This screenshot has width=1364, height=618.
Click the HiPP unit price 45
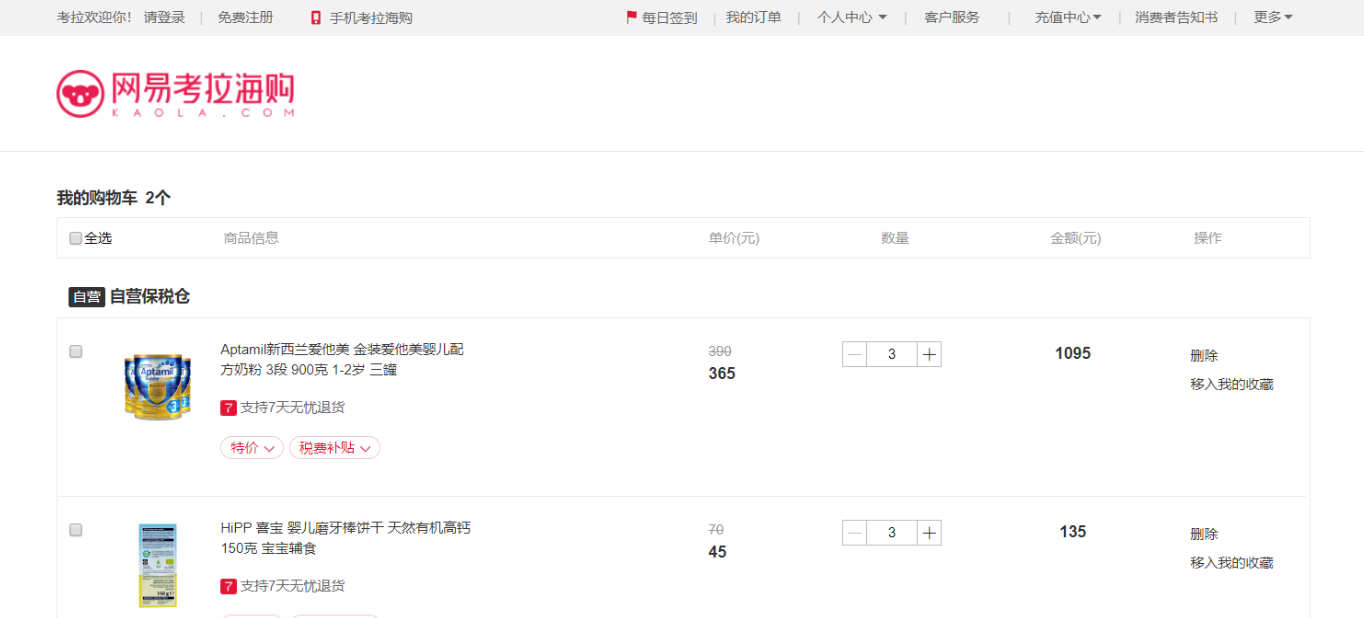pos(717,552)
